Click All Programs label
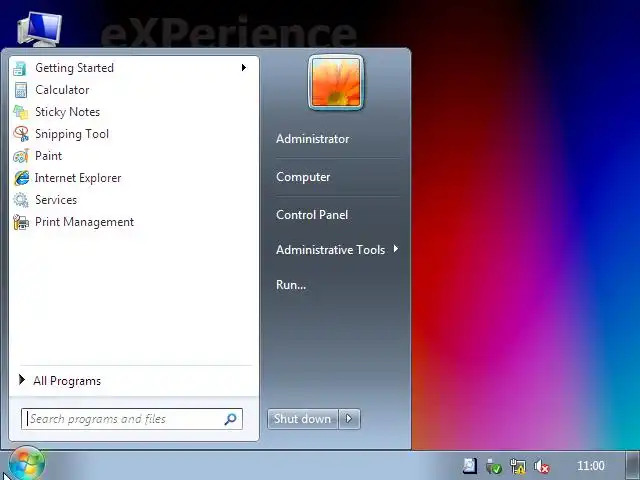Image resolution: width=640 pixels, height=480 pixels. click(67, 381)
